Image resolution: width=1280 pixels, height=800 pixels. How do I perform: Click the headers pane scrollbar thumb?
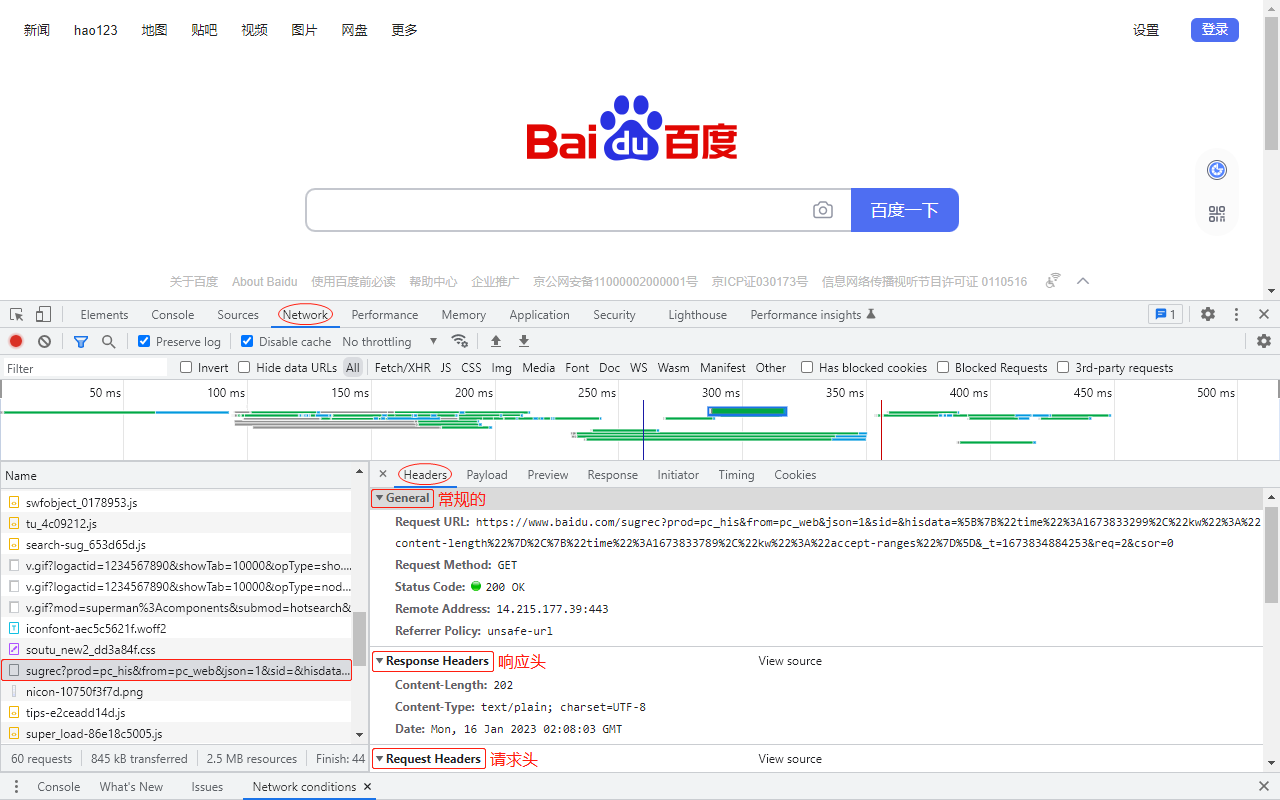[1271, 553]
